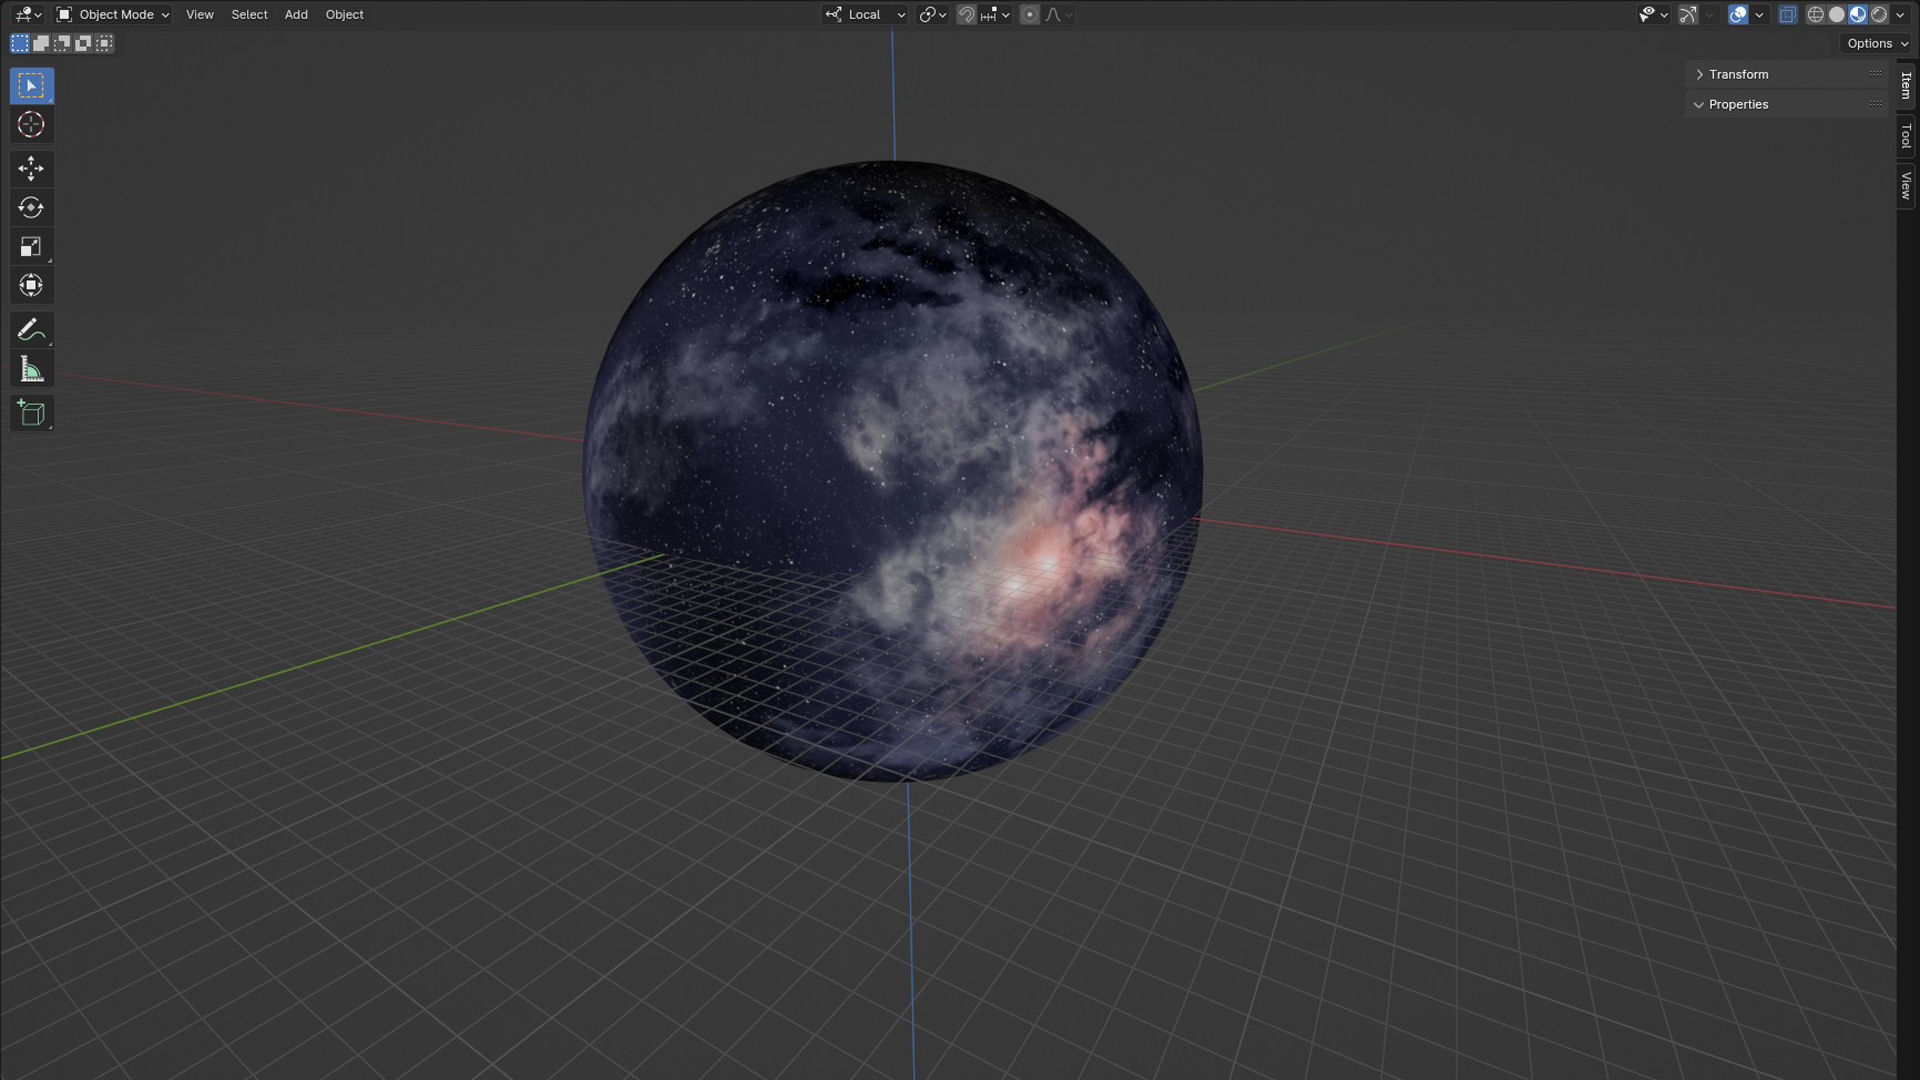Switch to the Tool sidebar tab
Screen dimensions: 1920x1080
point(1906,136)
